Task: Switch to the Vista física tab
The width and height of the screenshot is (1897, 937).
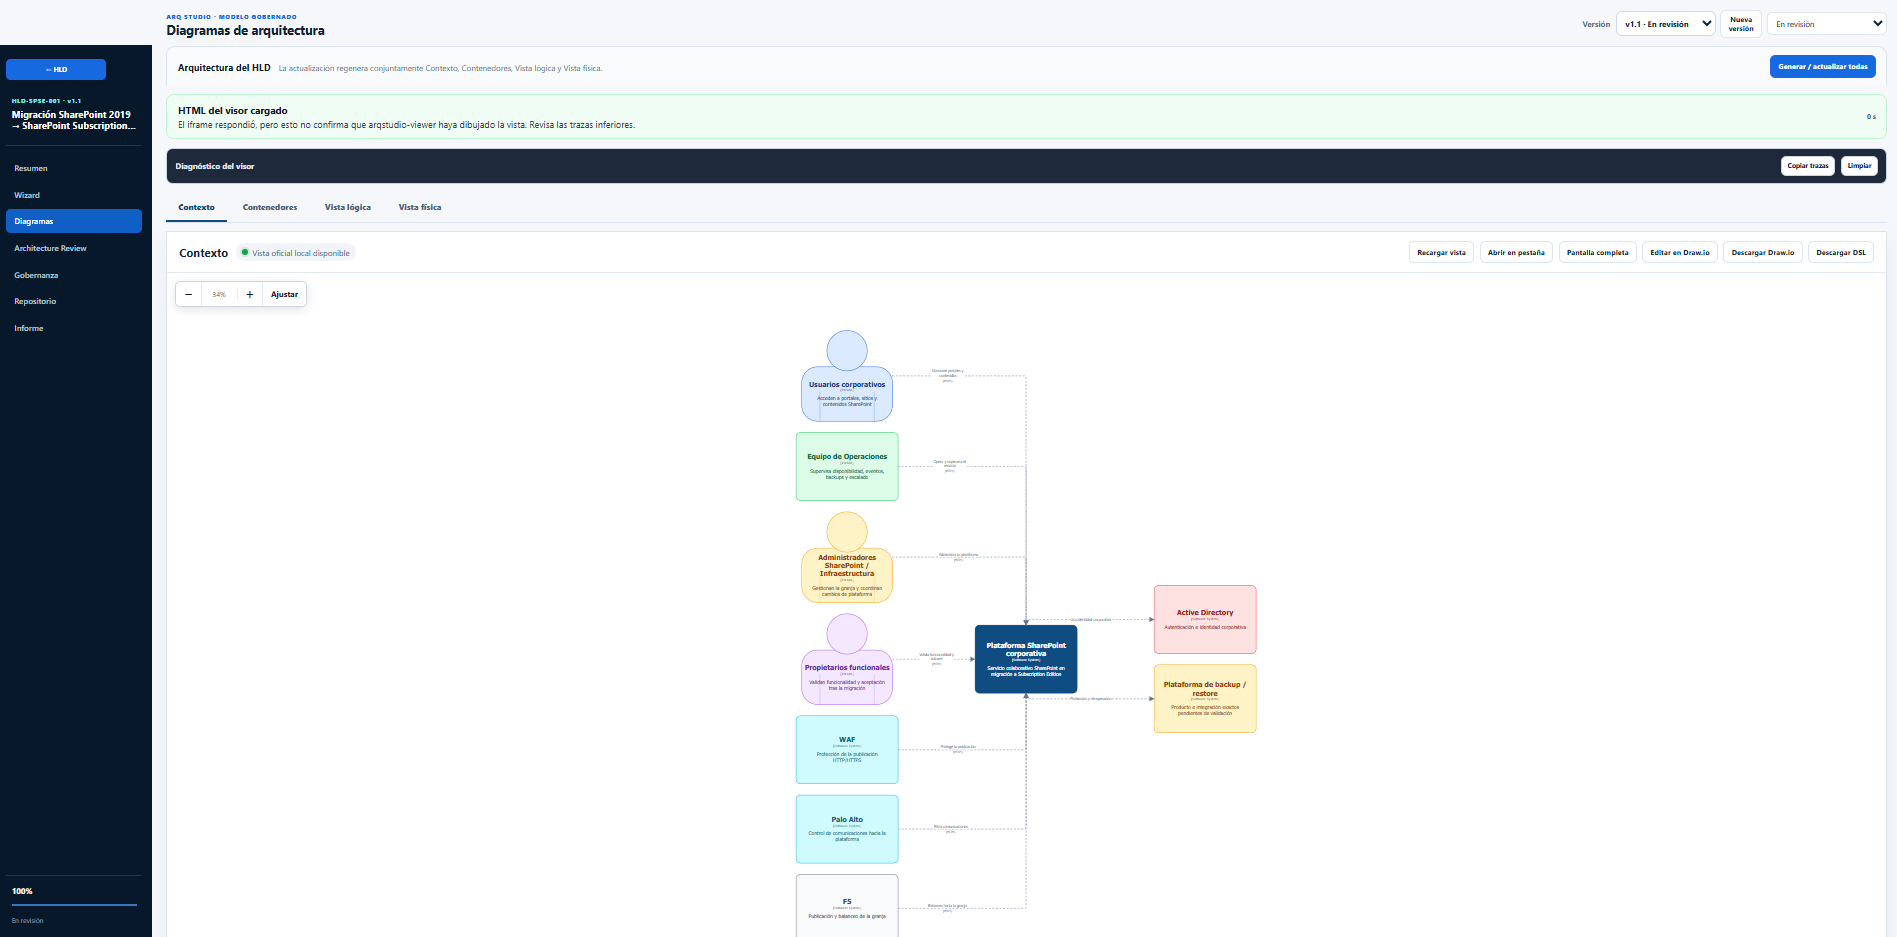Action: pyautogui.click(x=420, y=207)
